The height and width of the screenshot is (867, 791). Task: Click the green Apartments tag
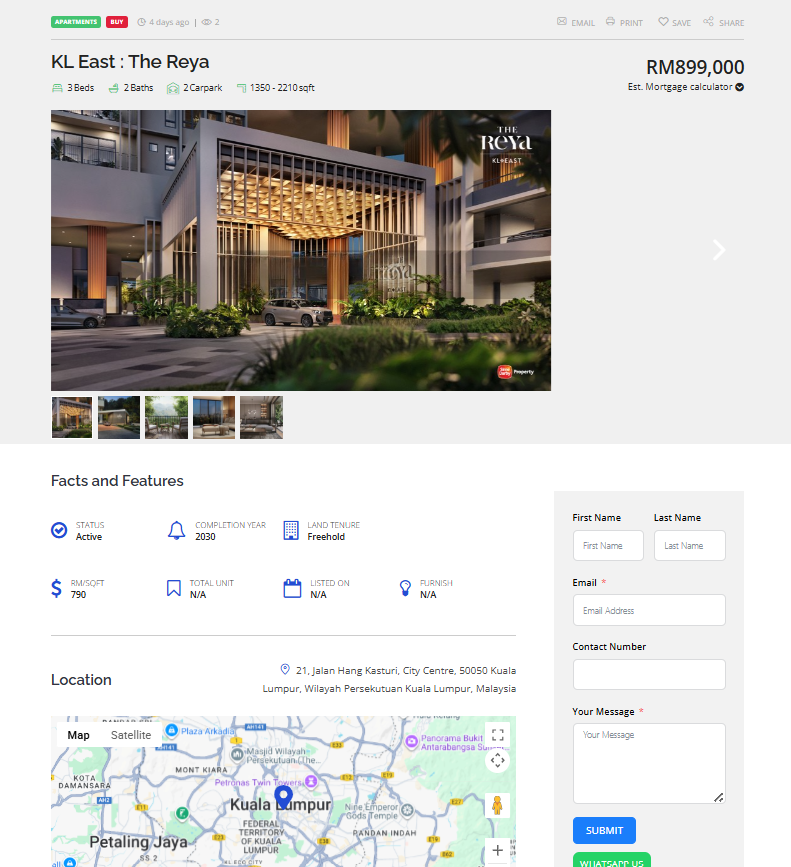click(x=76, y=22)
